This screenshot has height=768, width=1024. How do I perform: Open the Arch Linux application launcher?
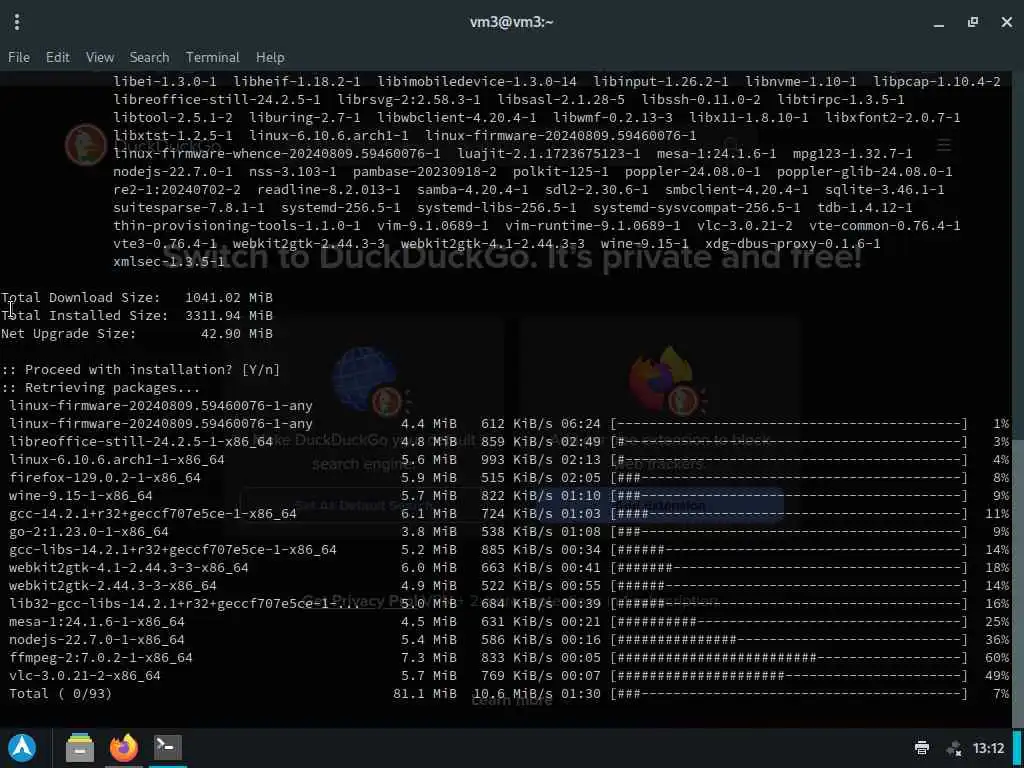click(x=22, y=748)
